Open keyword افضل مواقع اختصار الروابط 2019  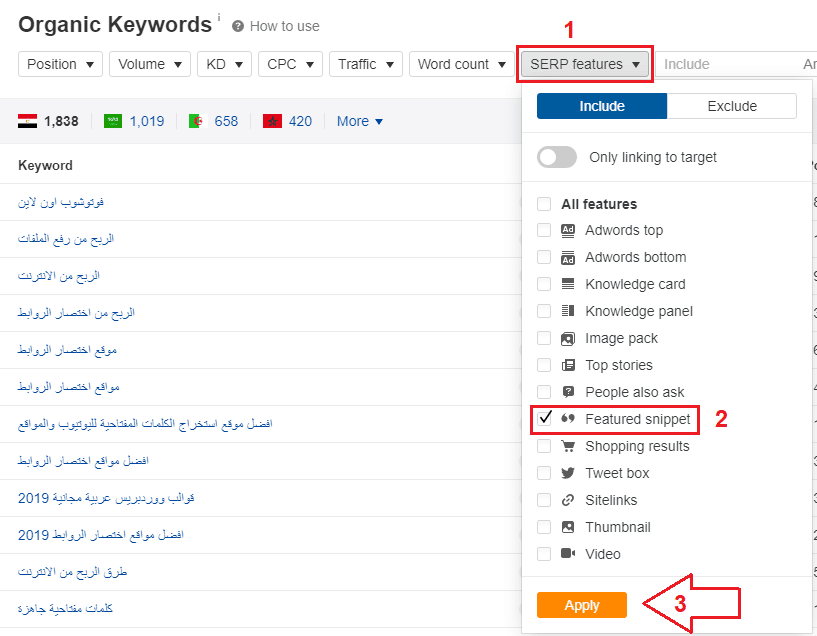tap(101, 535)
